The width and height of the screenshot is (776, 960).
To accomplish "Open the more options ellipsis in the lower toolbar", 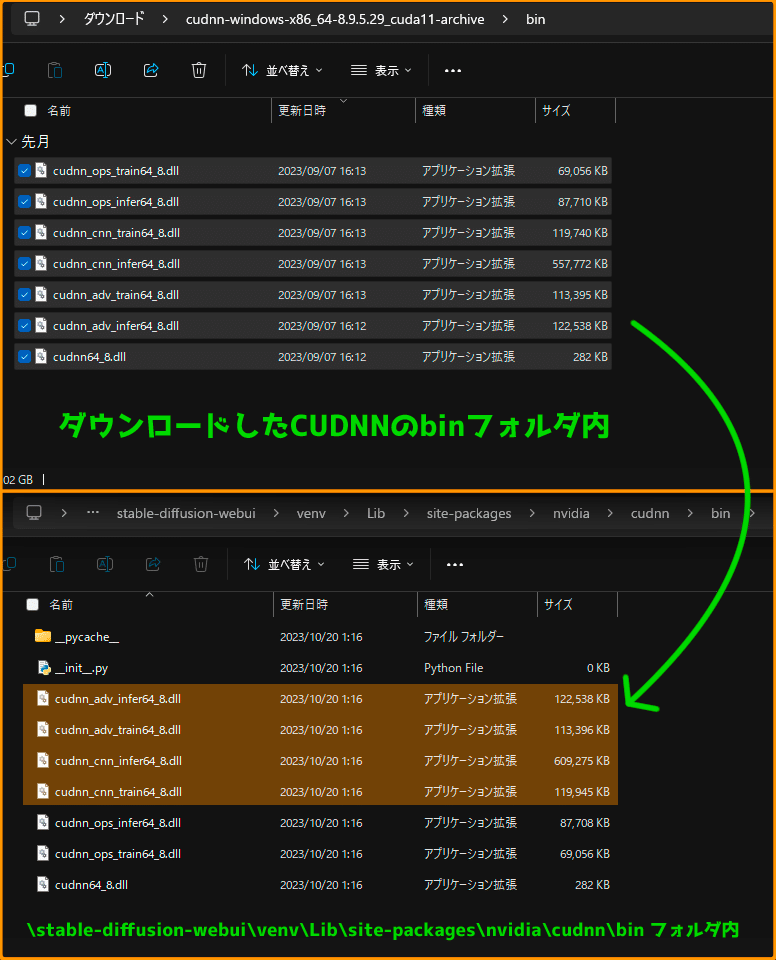I will (x=454, y=564).
